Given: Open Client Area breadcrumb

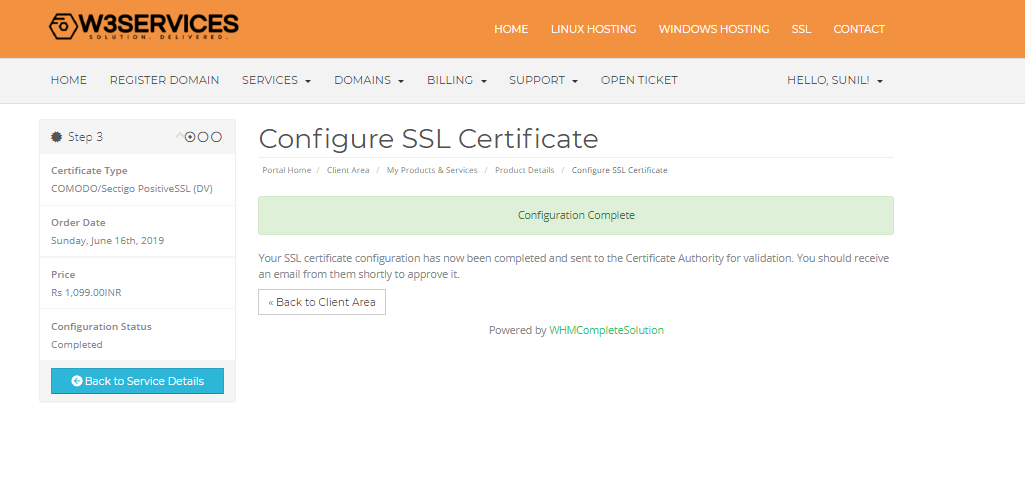Looking at the screenshot, I should click(x=348, y=170).
